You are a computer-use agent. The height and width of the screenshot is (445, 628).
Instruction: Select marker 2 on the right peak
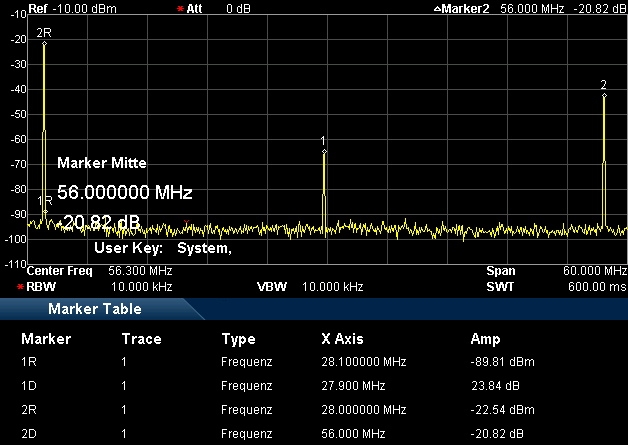[x=604, y=85]
